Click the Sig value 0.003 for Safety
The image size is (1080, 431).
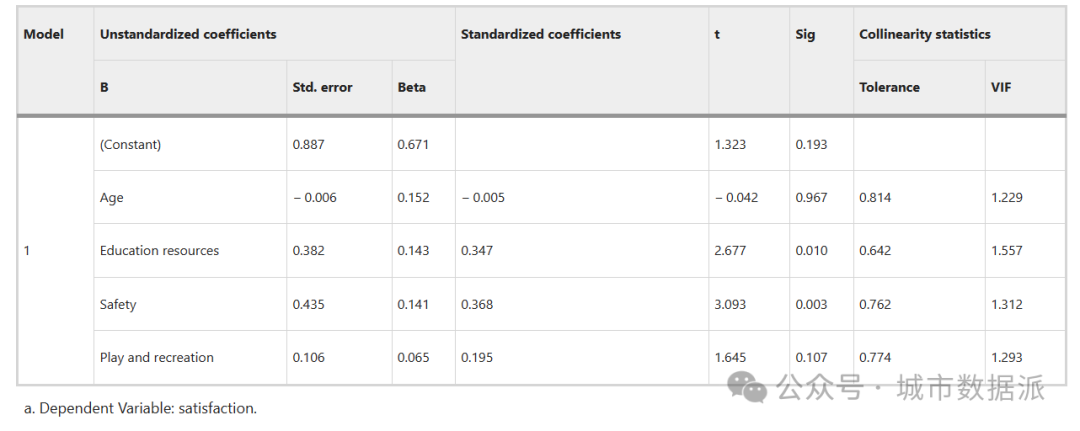point(811,304)
